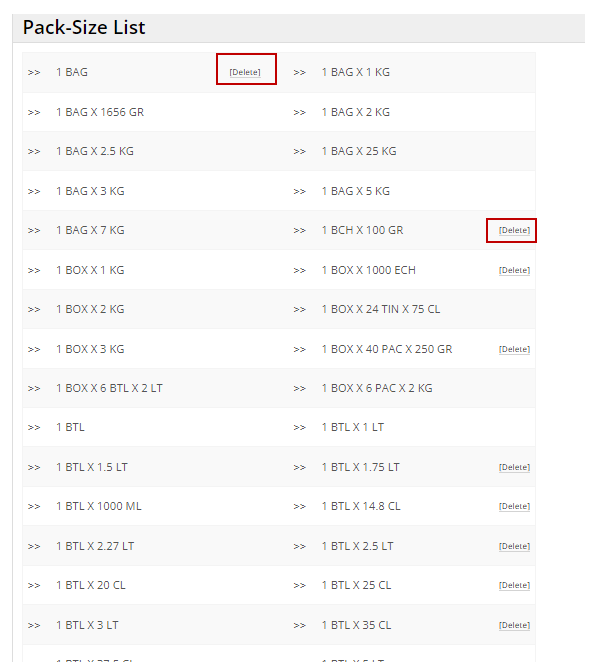This screenshot has width=612, height=667.
Task: Delete the 1 BTL X 14.8 CL entry
Action: [514, 507]
